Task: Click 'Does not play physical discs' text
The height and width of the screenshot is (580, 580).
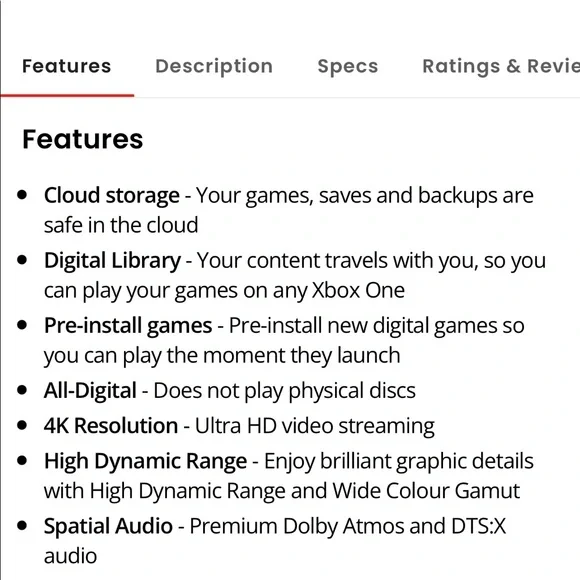Action: pos(284,391)
